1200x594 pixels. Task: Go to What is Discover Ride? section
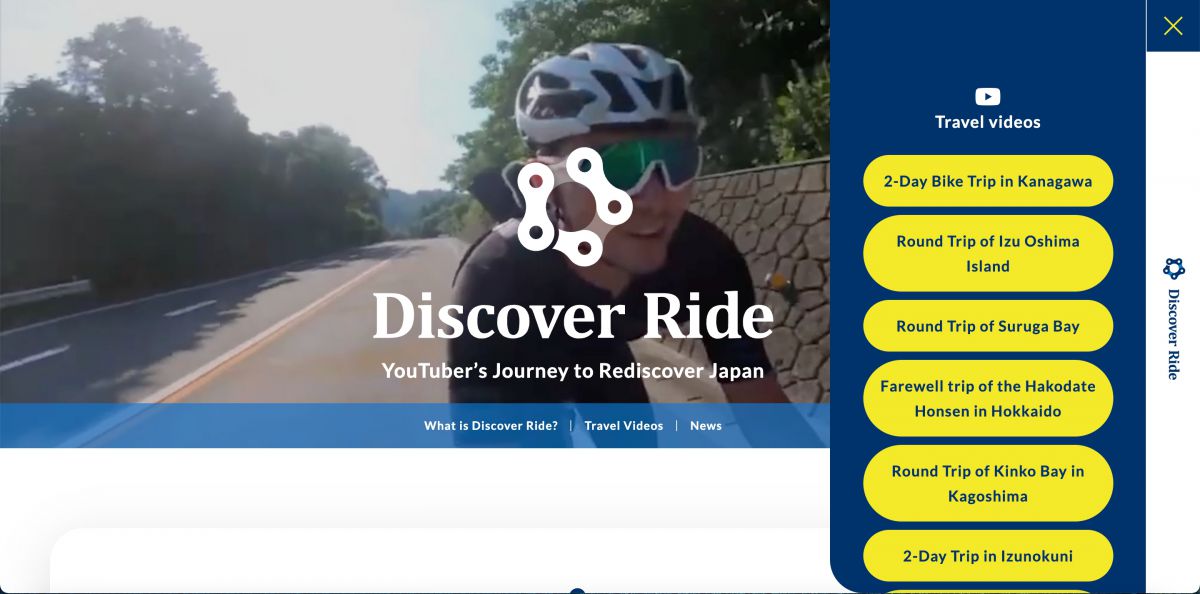pos(491,425)
